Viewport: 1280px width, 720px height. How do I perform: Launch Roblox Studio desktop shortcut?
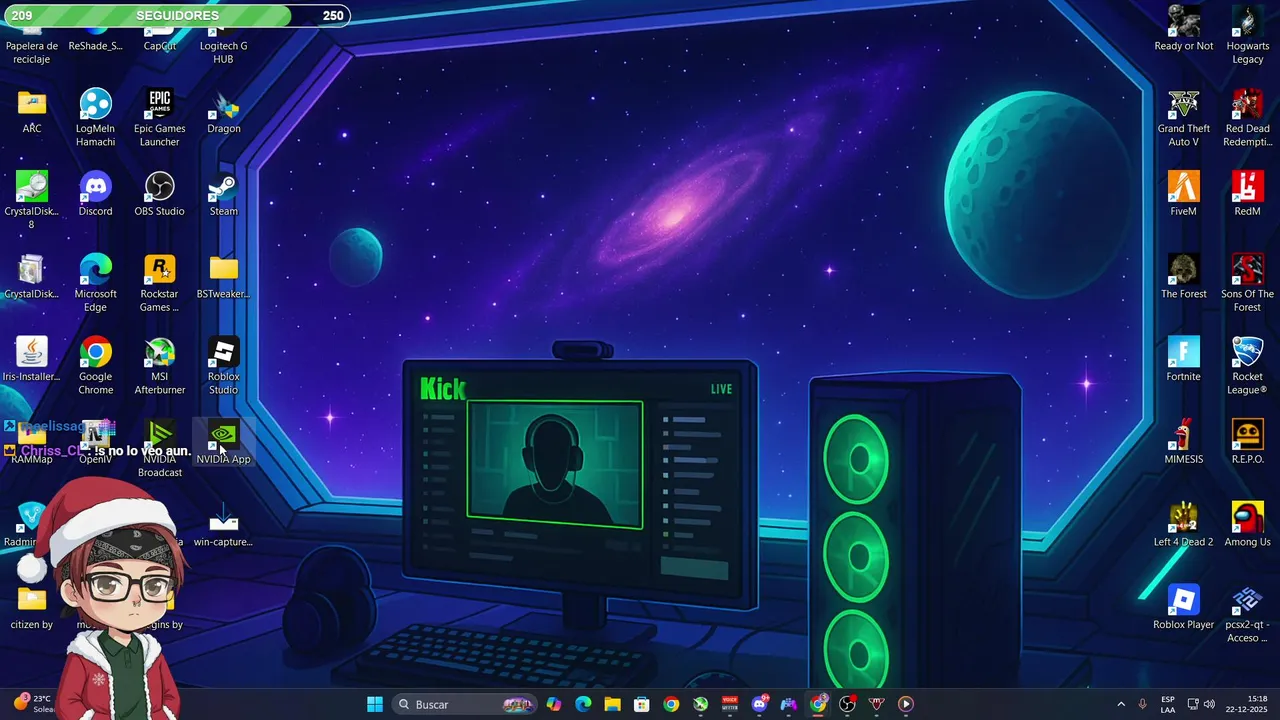pyautogui.click(x=224, y=367)
